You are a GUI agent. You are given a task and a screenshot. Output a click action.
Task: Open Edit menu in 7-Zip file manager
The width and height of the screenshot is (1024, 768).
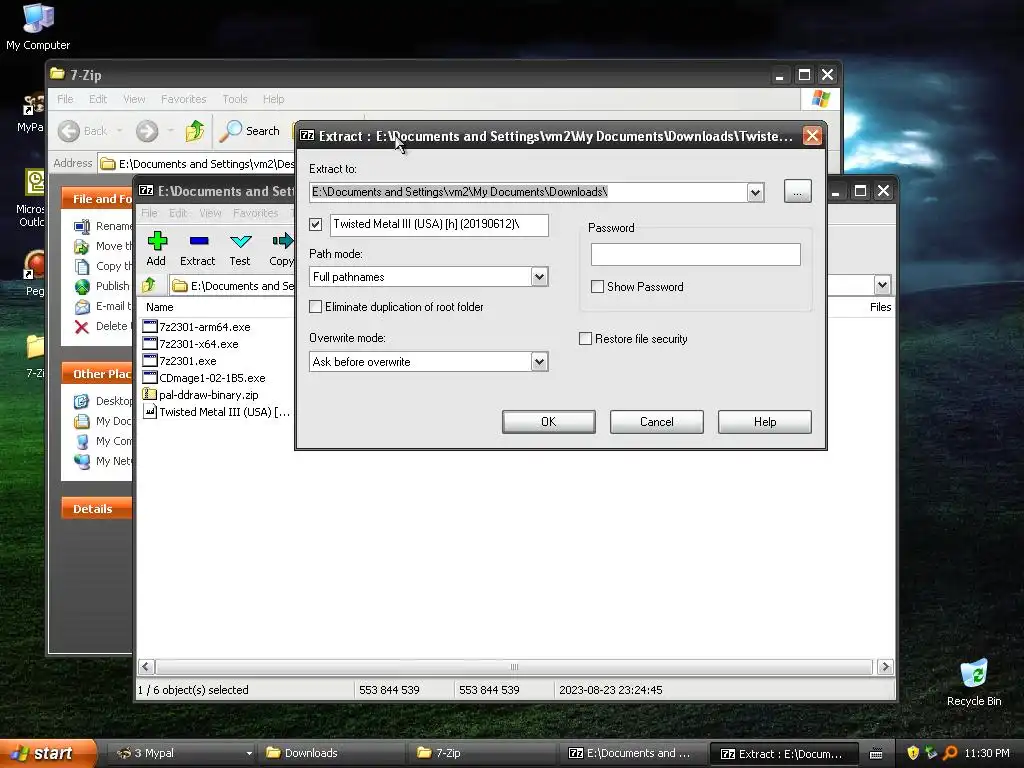[x=178, y=213]
